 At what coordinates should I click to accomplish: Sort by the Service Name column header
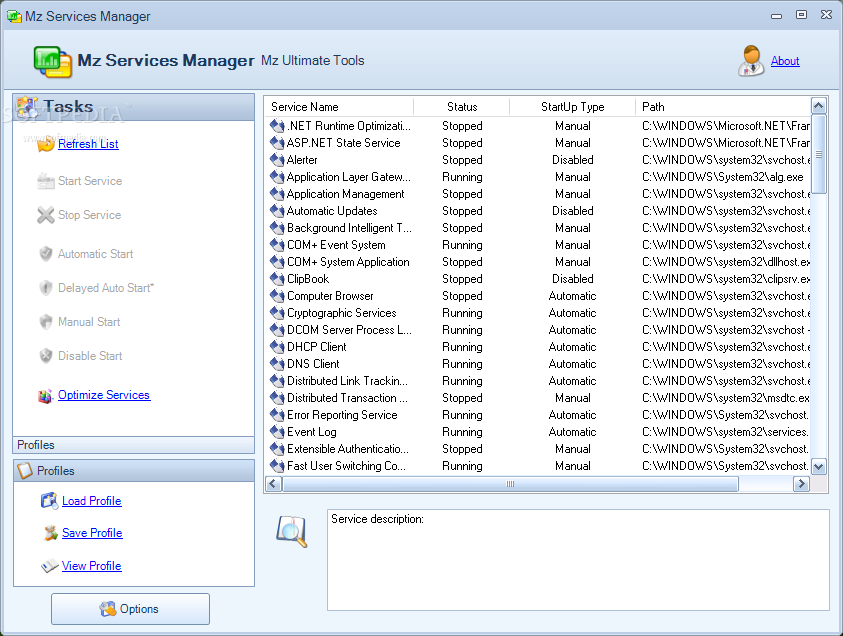pyautogui.click(x=339, y=107)
